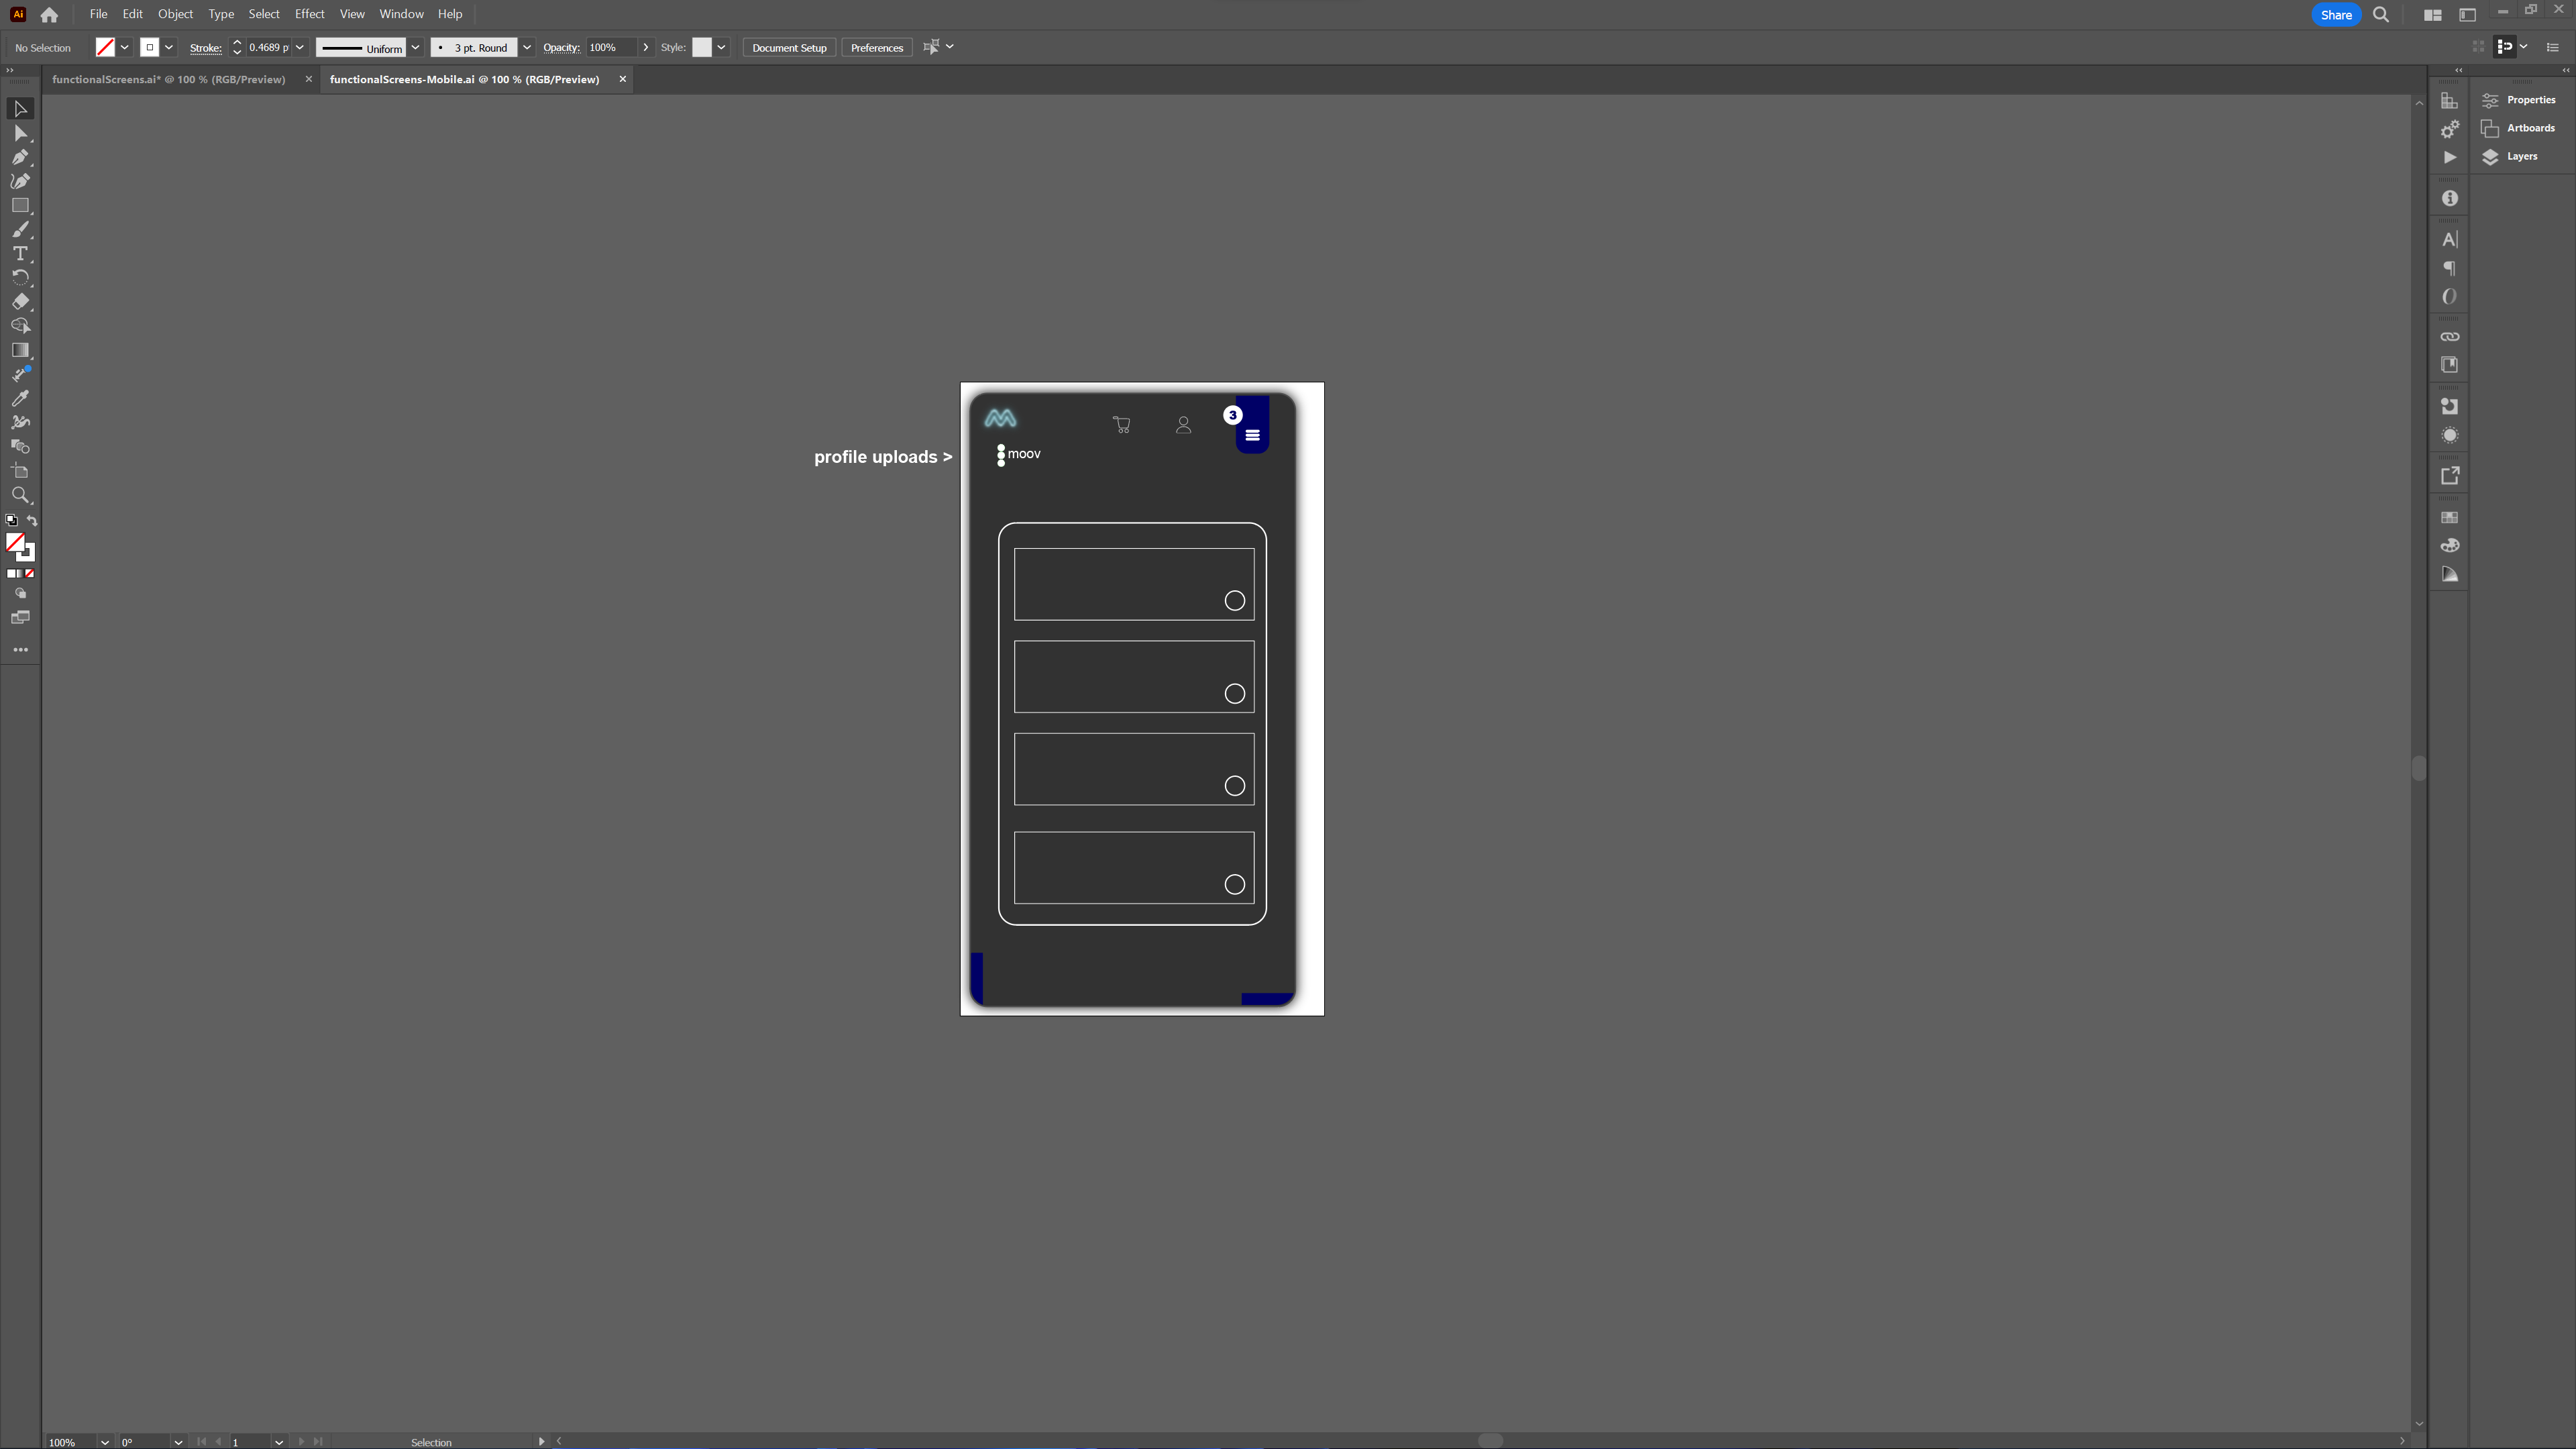
Task: Set paint to None in toolbar
Action: (30, 574)
